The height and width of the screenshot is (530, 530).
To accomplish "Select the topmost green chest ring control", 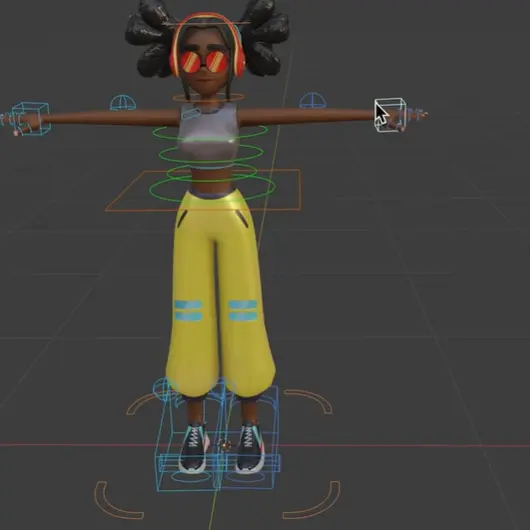I will (x=210, y=132).
